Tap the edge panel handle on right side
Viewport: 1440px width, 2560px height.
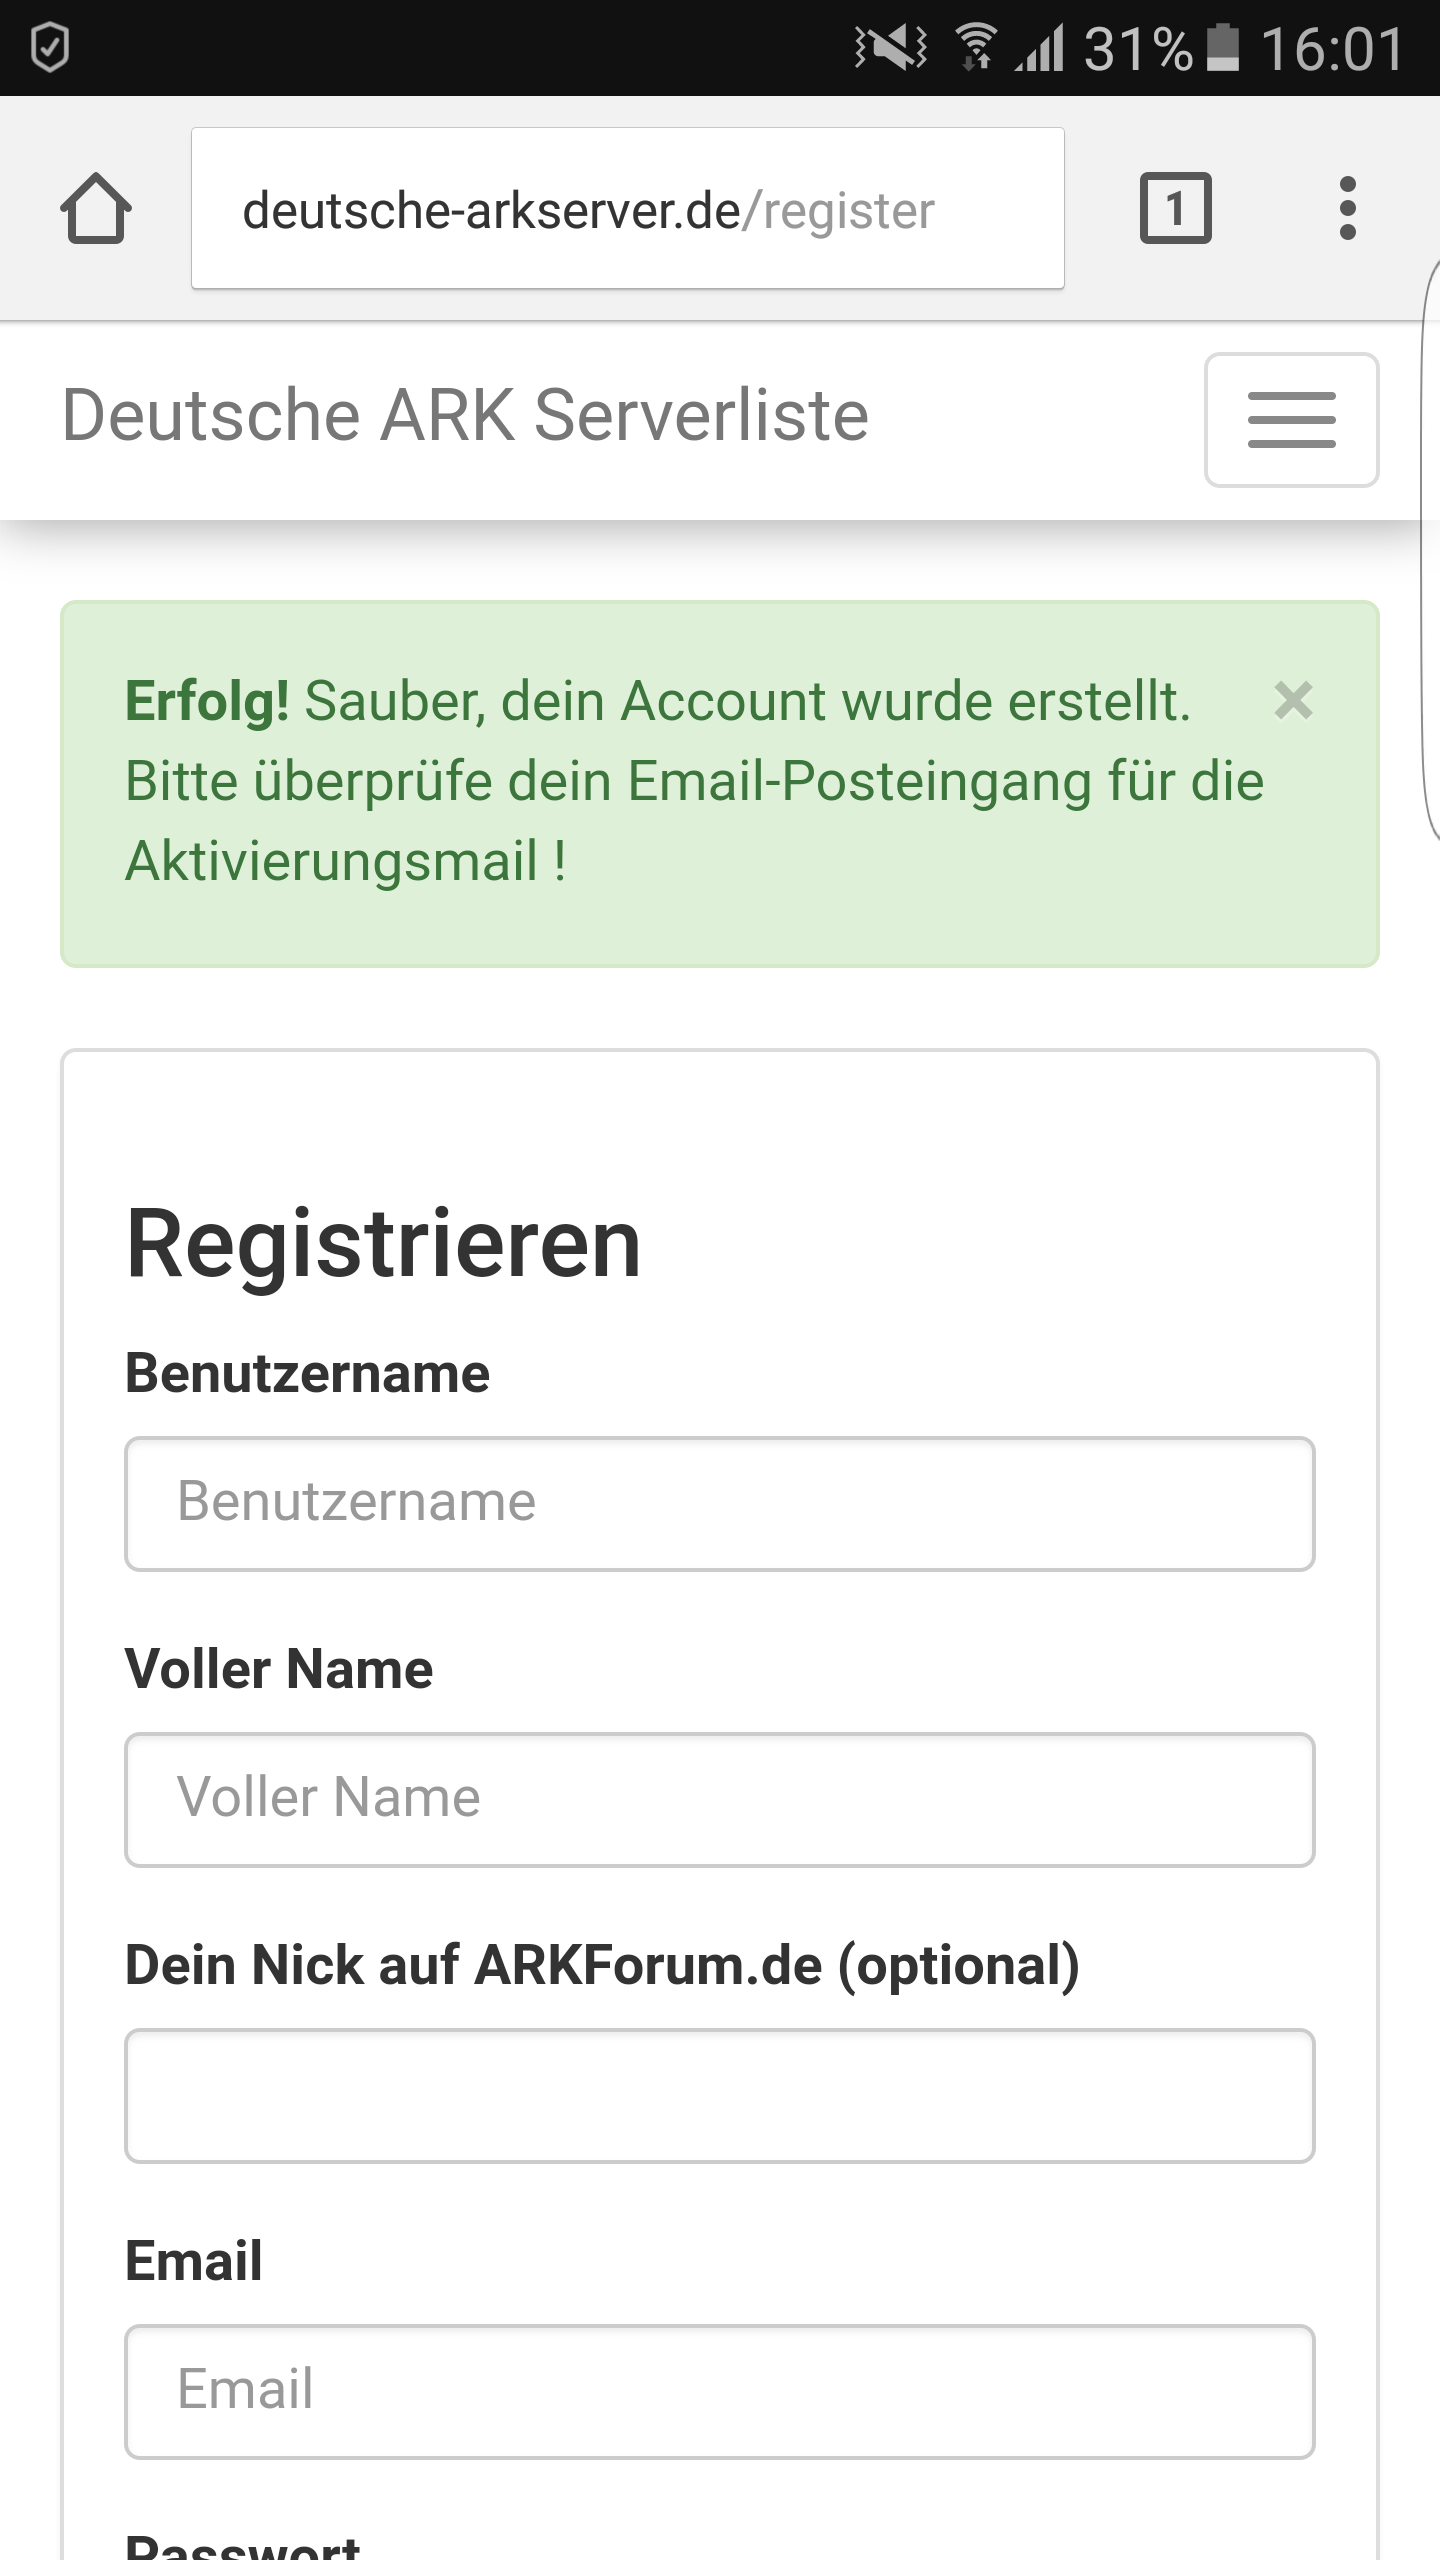1430,548
